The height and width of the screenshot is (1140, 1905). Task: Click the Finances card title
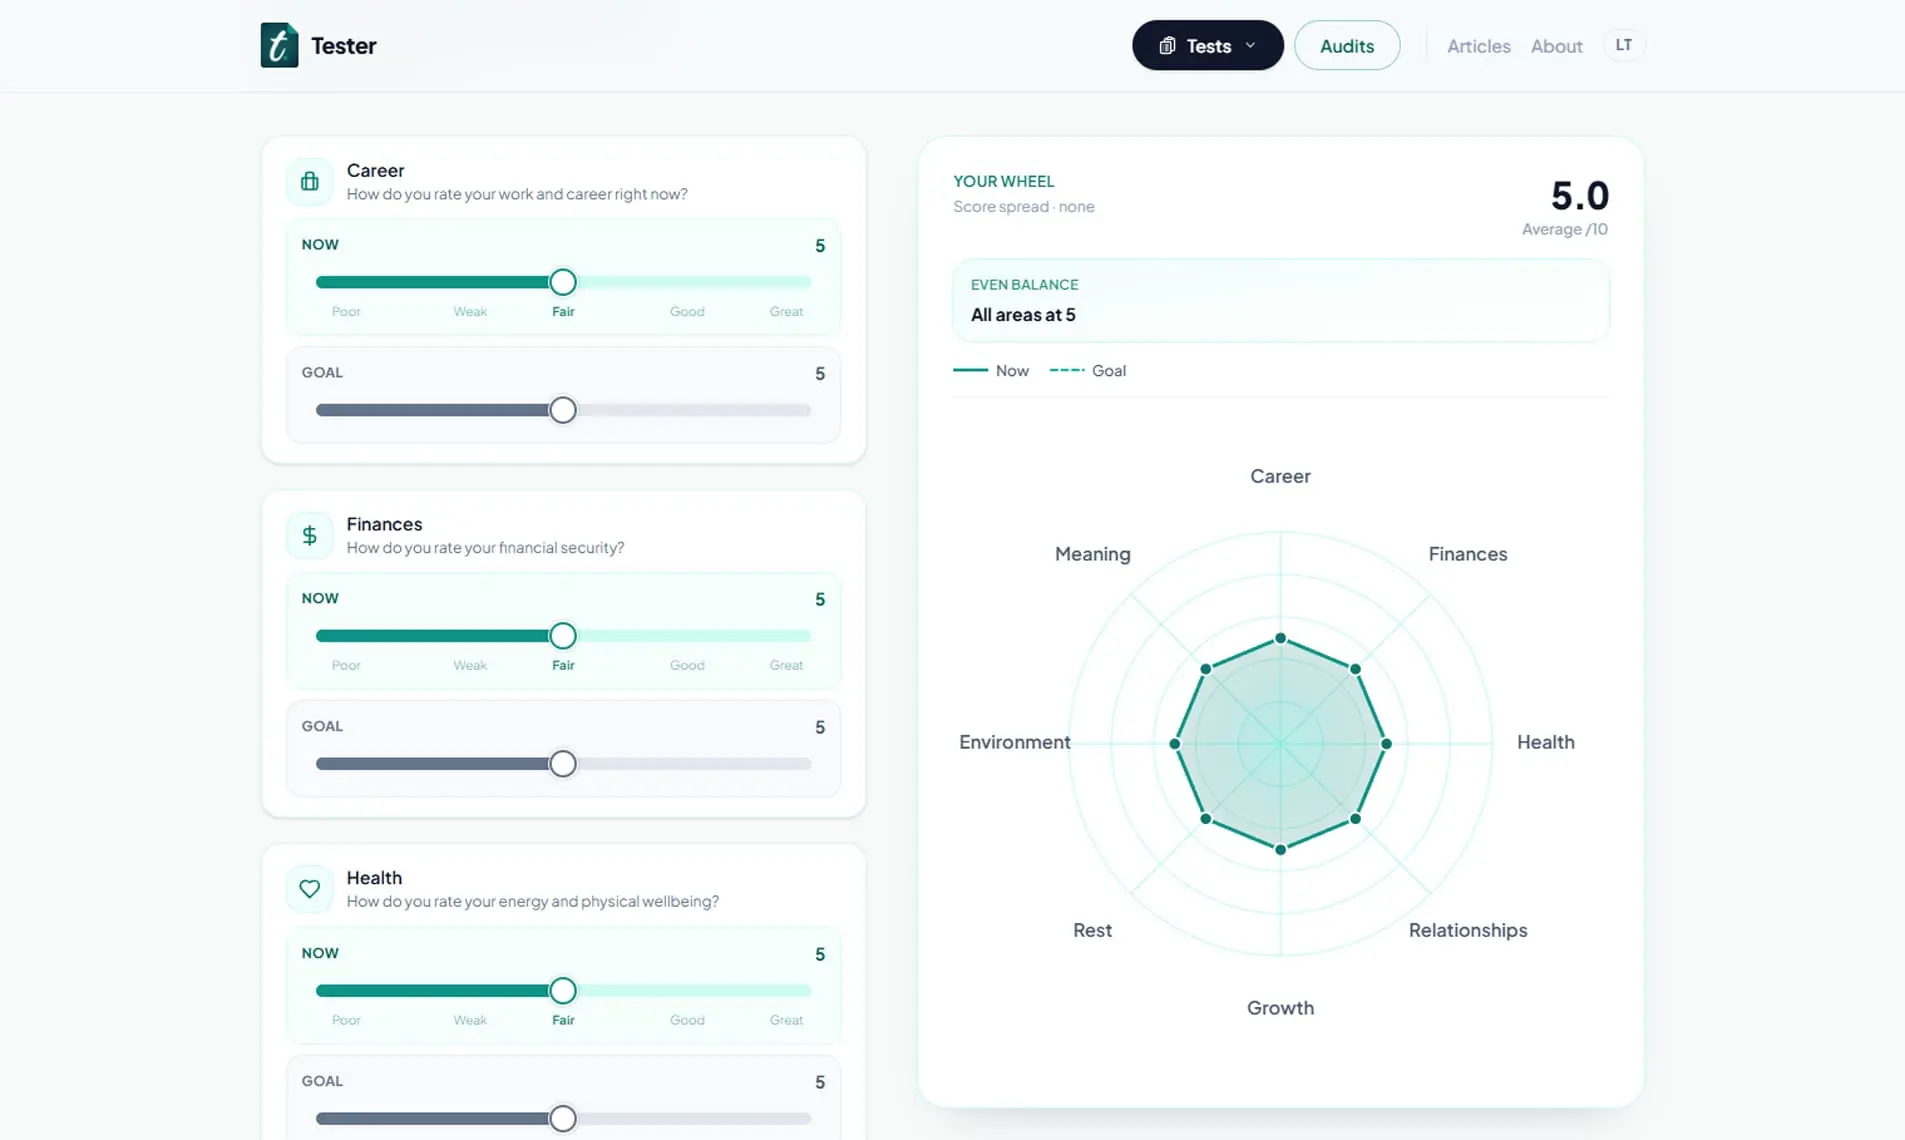click(384, 524)
